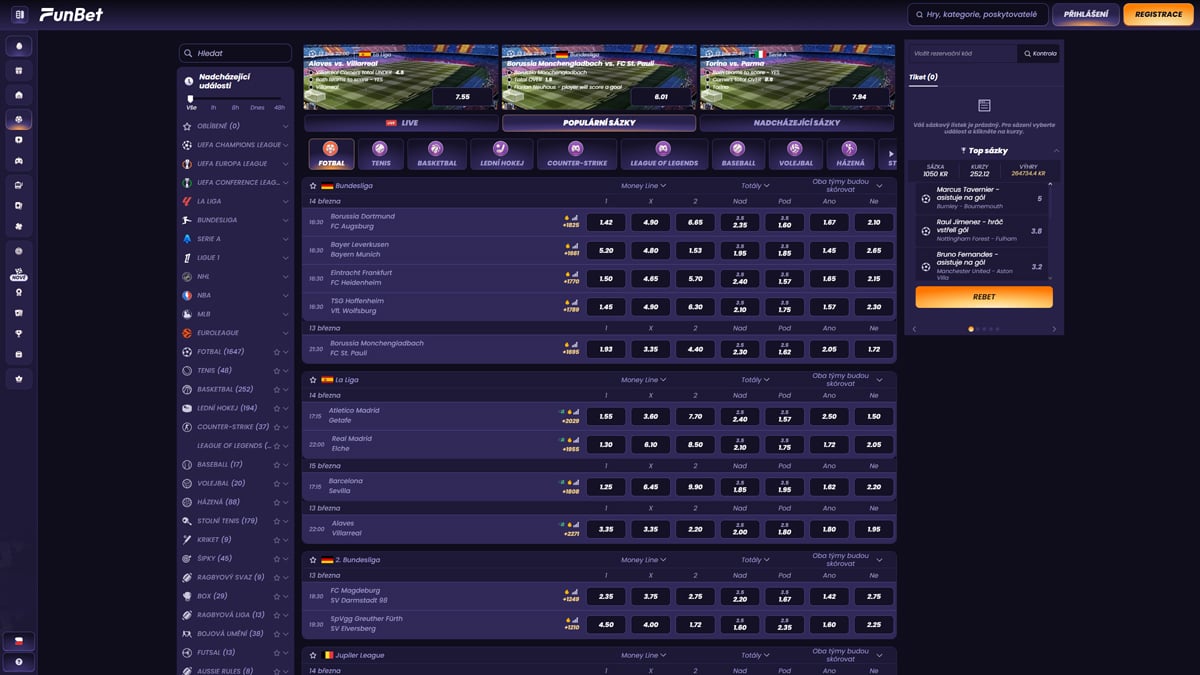The image size is (1200, 675).
Task: Open the Counter-Strike esports category
Action: [576, 154]
